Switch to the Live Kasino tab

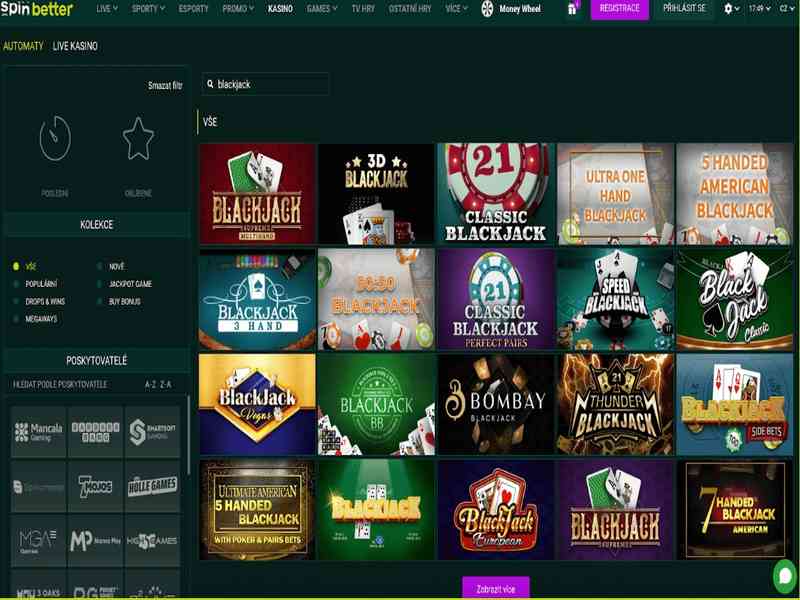point(75,46)
